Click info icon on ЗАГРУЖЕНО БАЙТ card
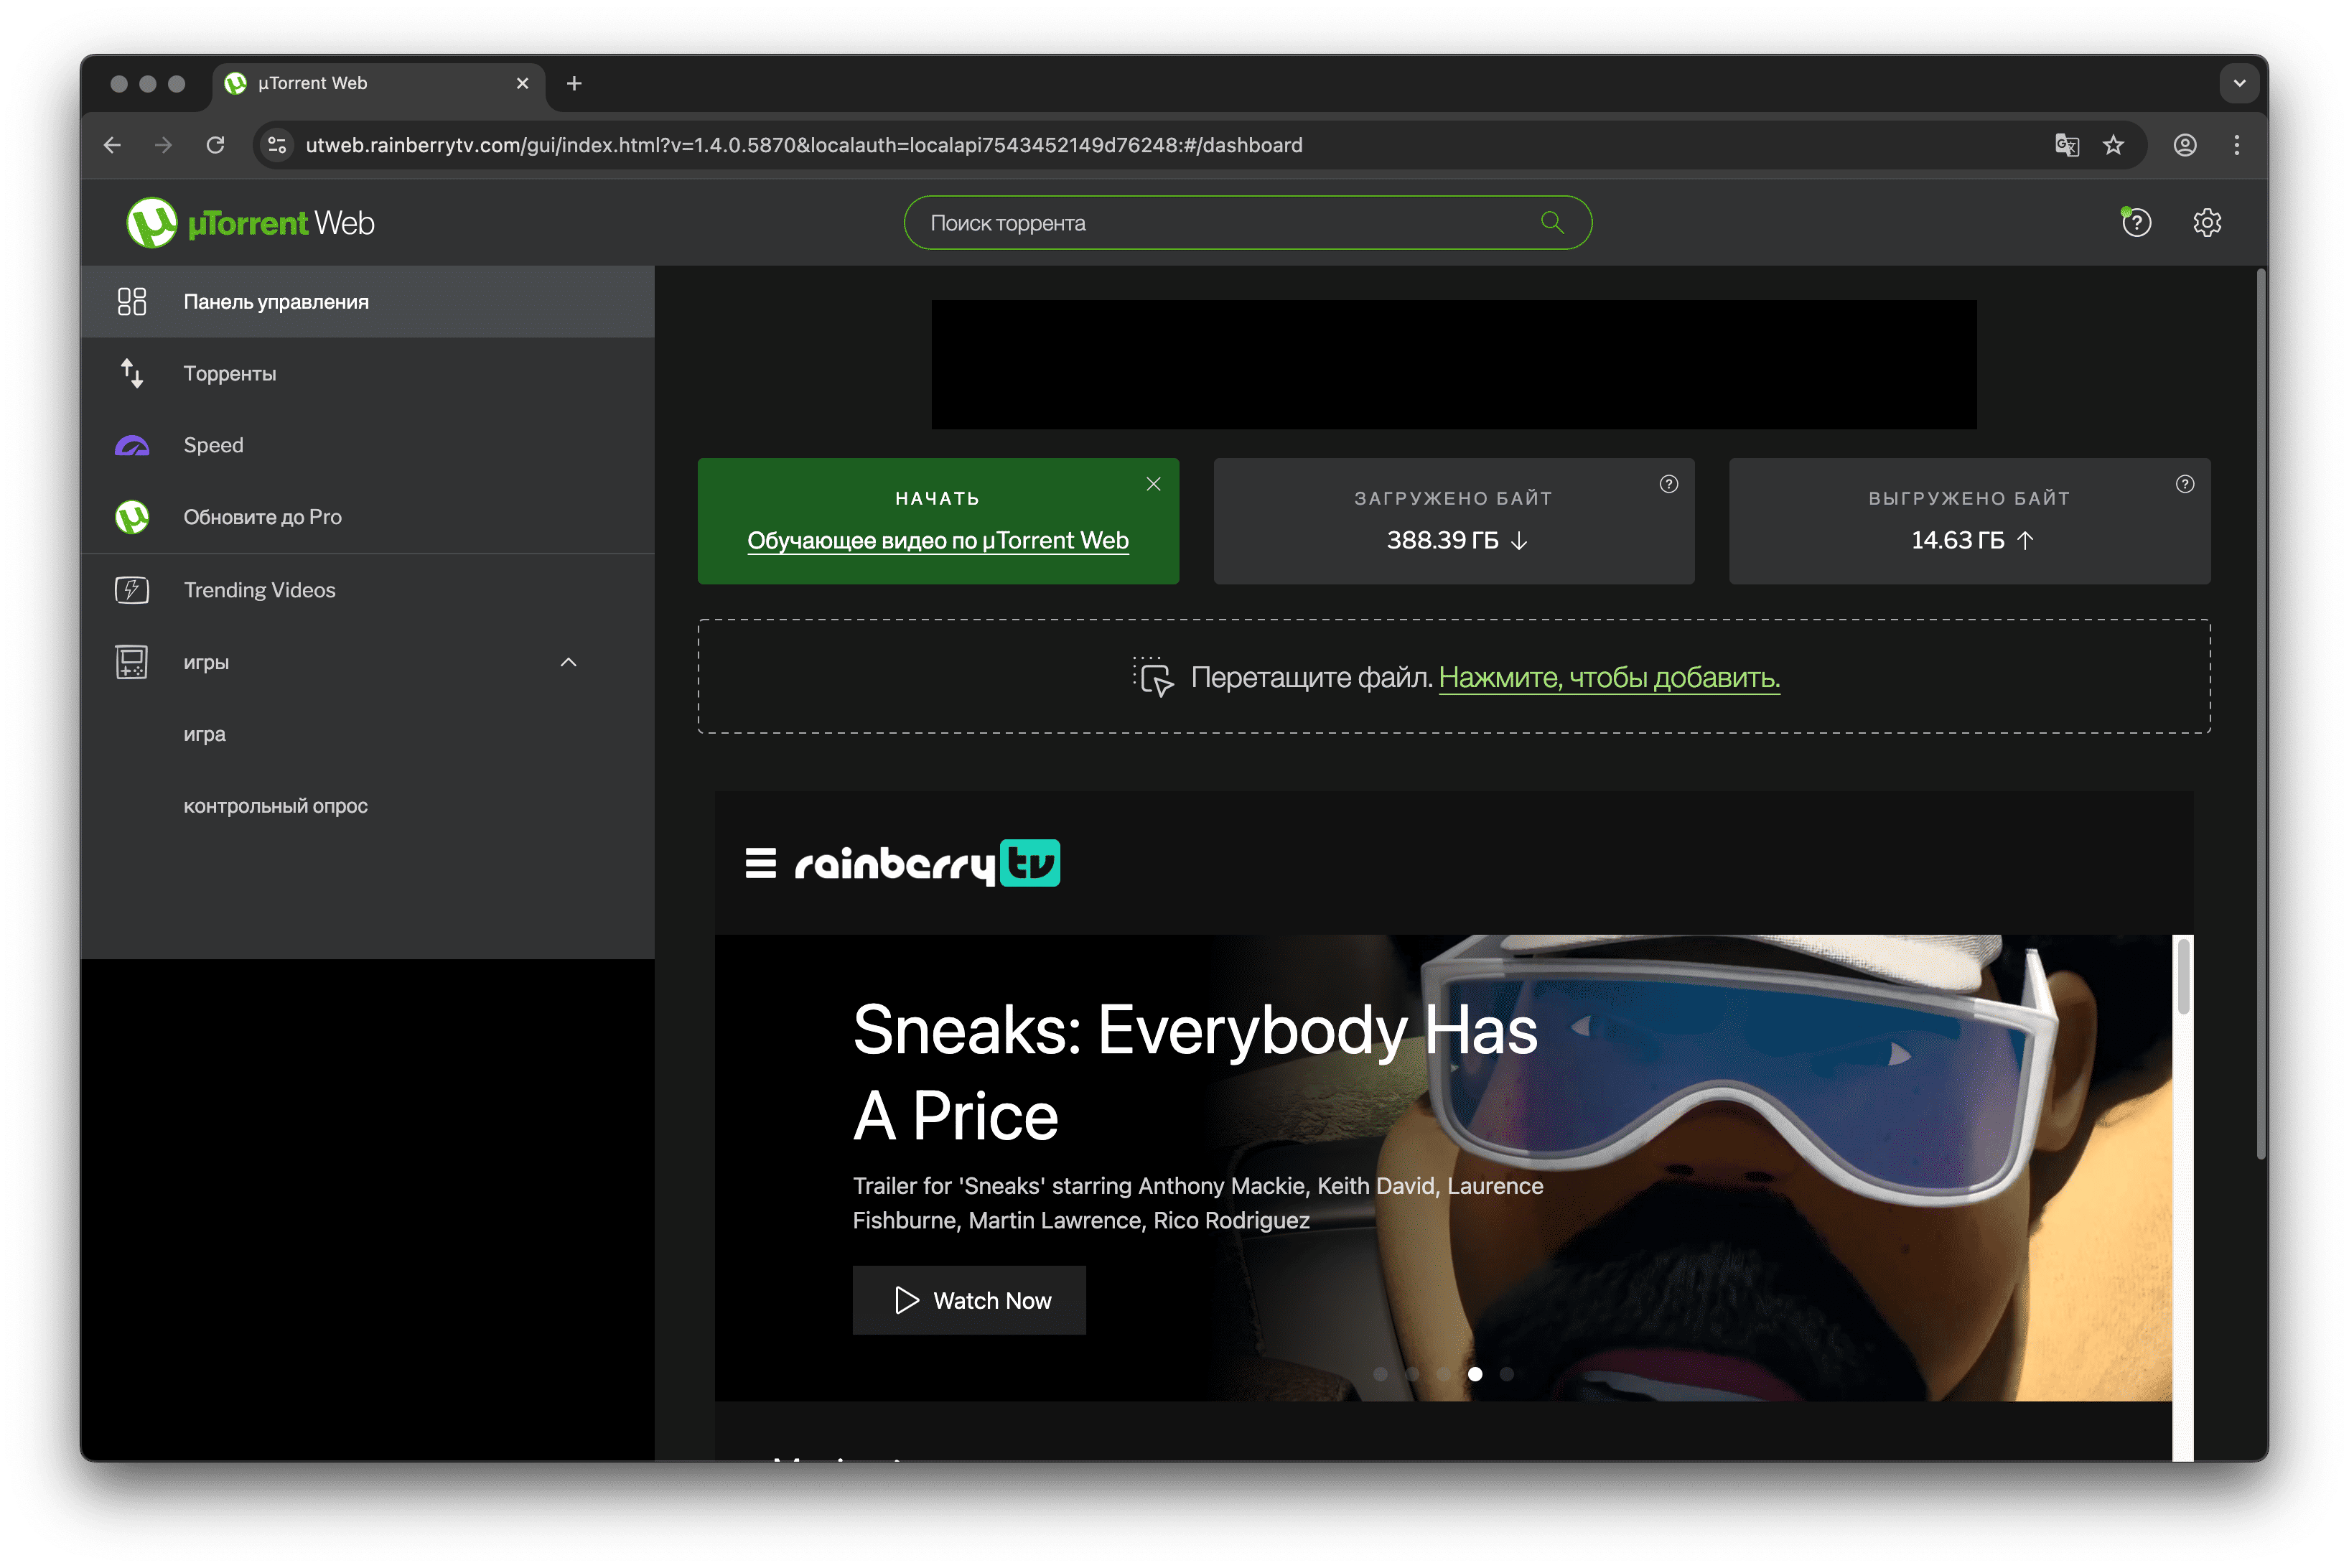This screenshot has width=2349, height=1568. (x=1668, y=484)
